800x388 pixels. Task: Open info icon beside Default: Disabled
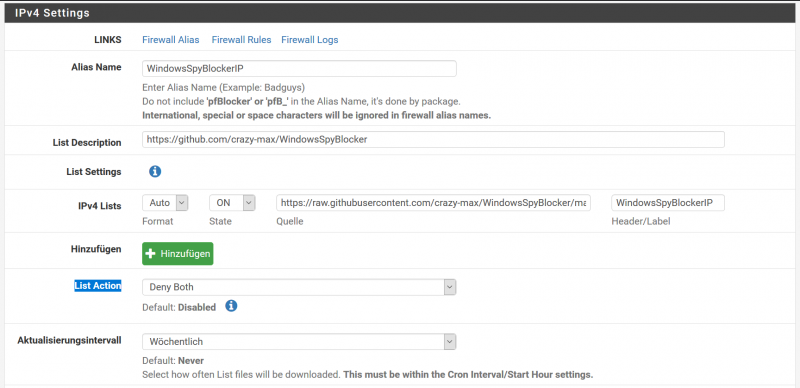(x=231, y=306)
